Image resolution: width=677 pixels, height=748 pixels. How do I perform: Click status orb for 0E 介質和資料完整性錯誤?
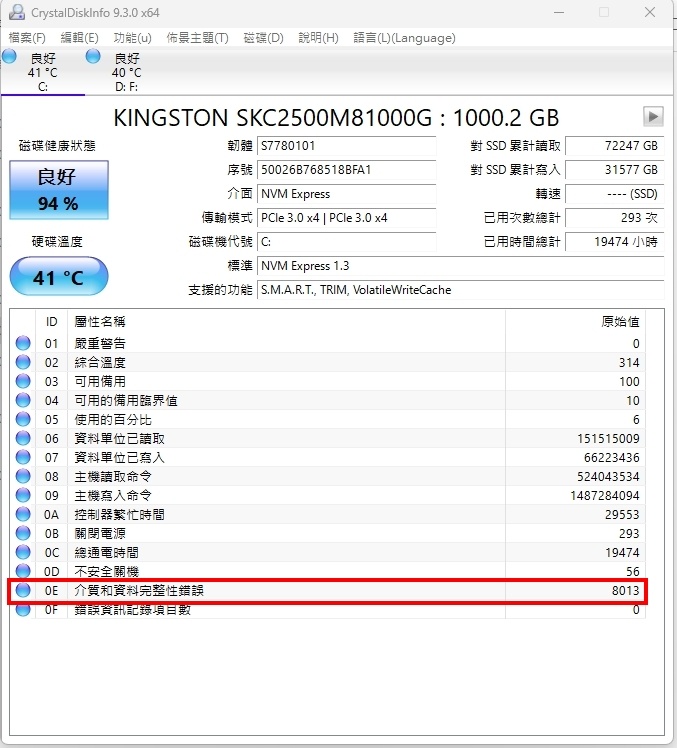[x=23, y=591]
